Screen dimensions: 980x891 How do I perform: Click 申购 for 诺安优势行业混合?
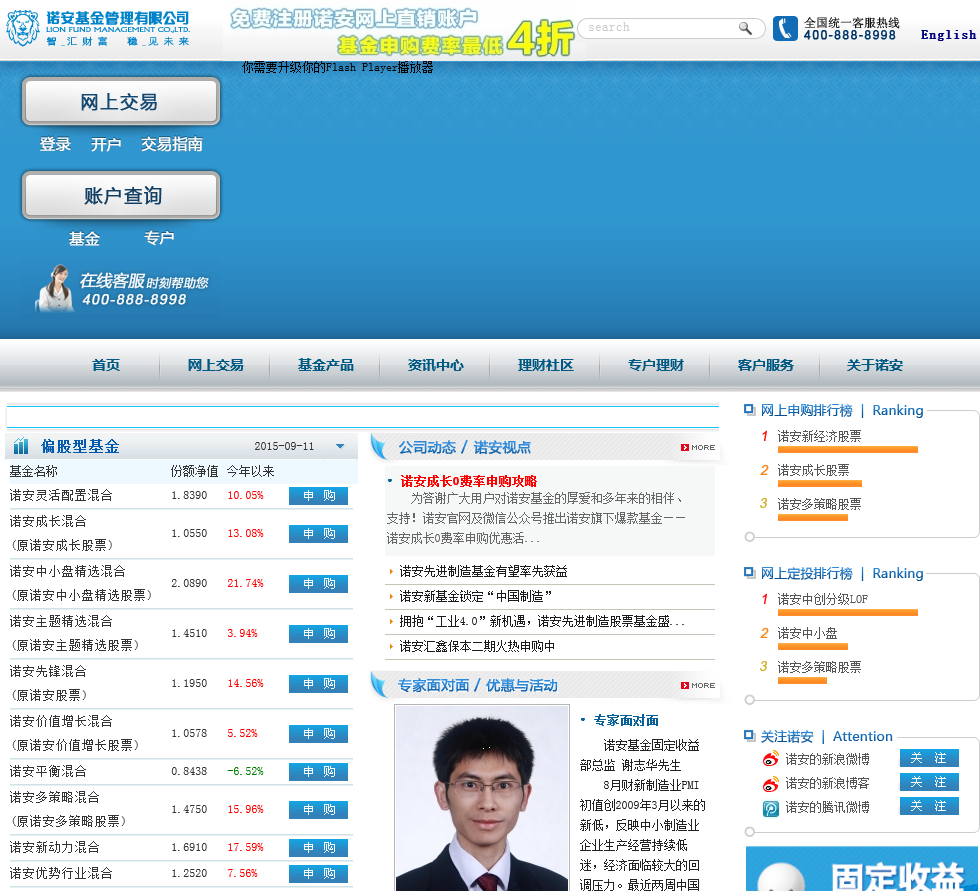318,874
